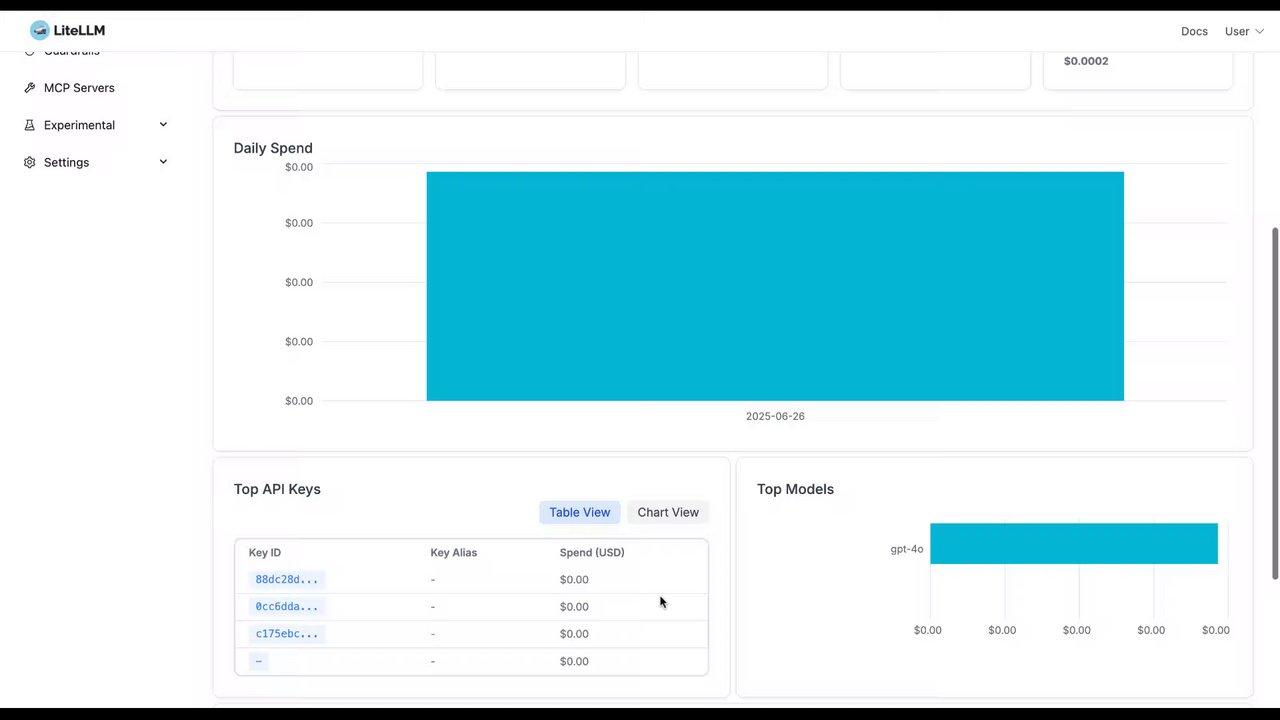This screenshot has height=720, width=1280.
Task: Open key ID 0cc6dda...
Action: [x=287, y=606]
